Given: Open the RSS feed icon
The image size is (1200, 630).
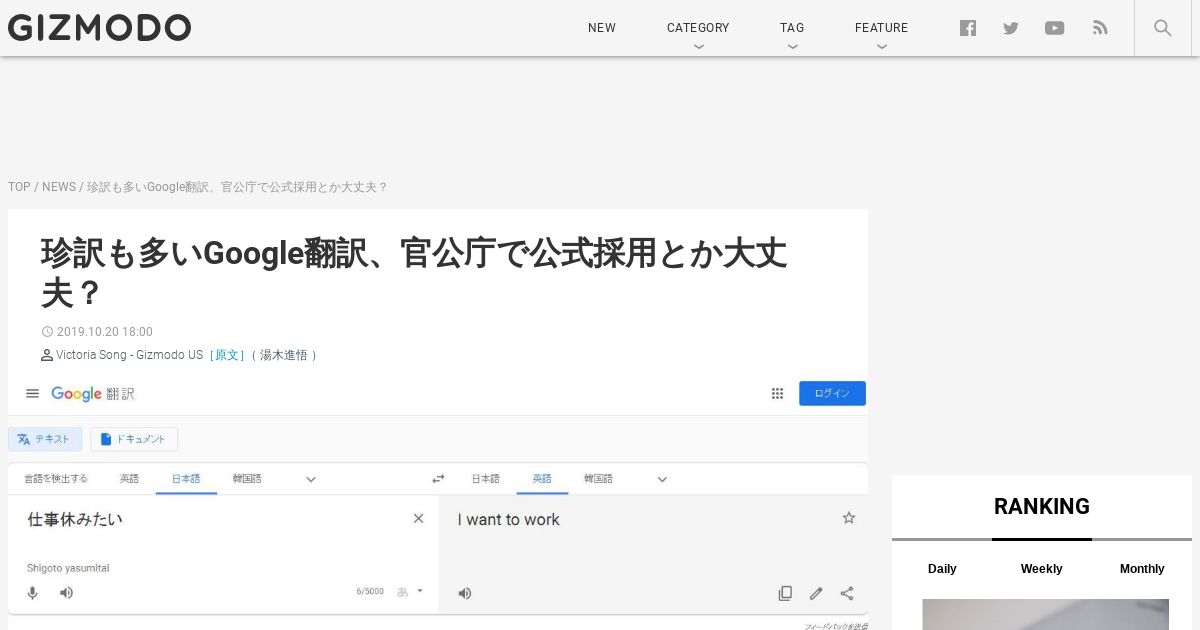Looking at the screenshot, I should 1100,28.
